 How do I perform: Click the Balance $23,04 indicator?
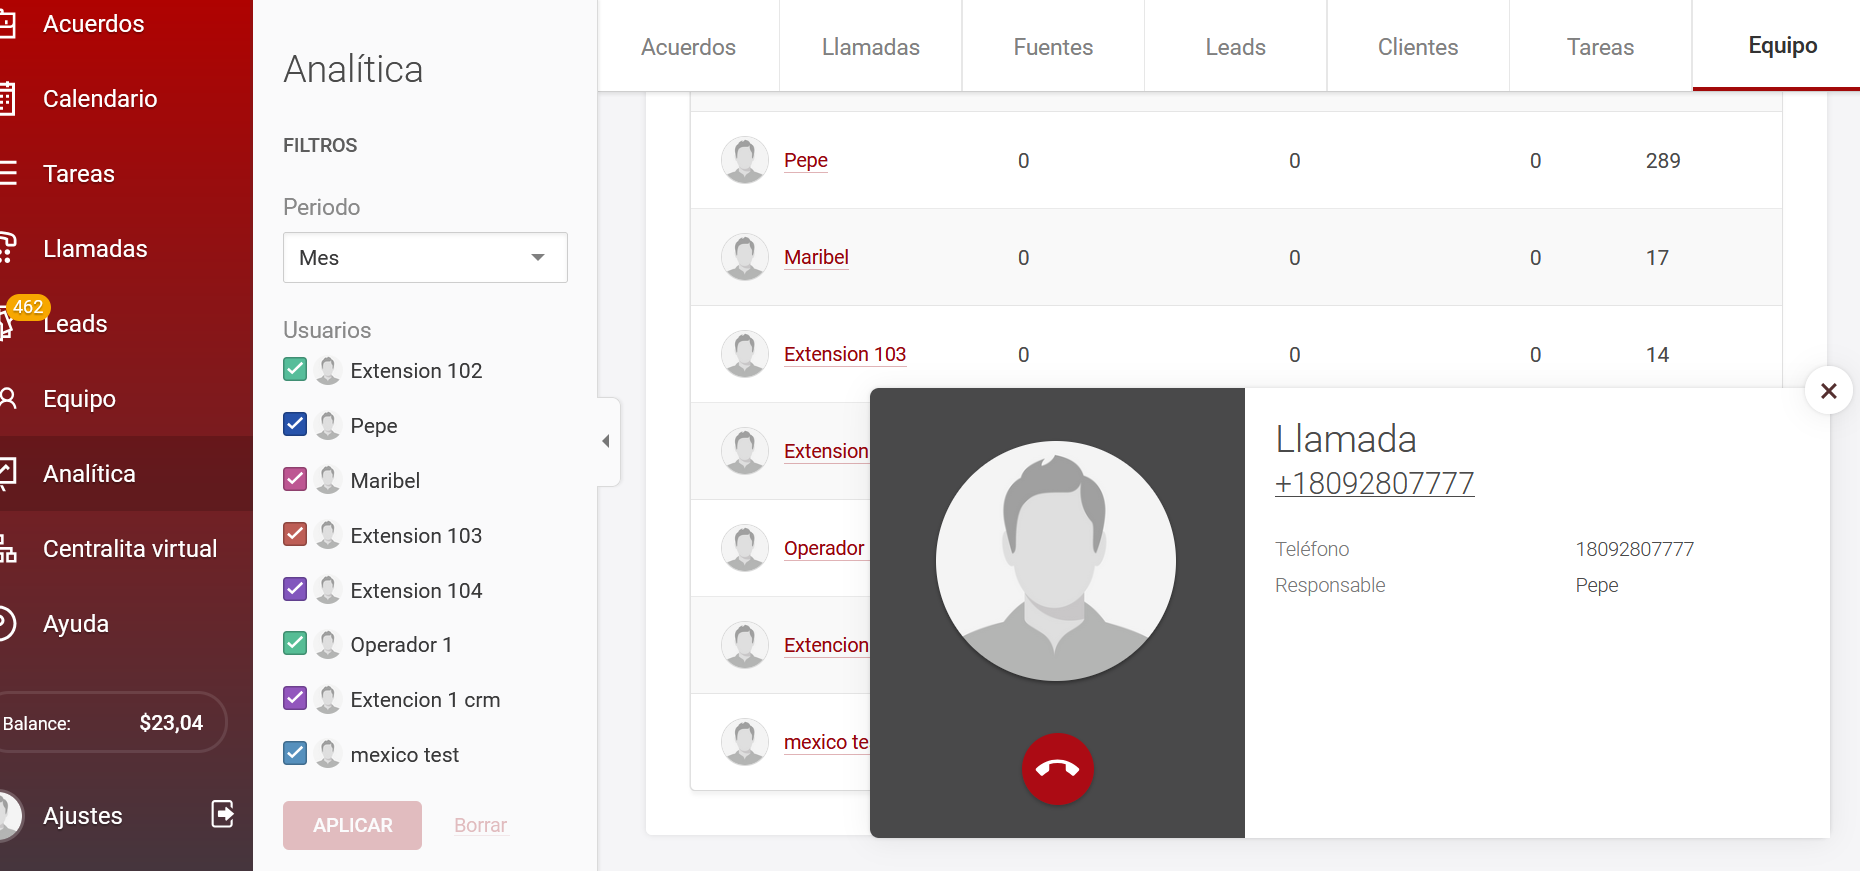coord(110,723)
